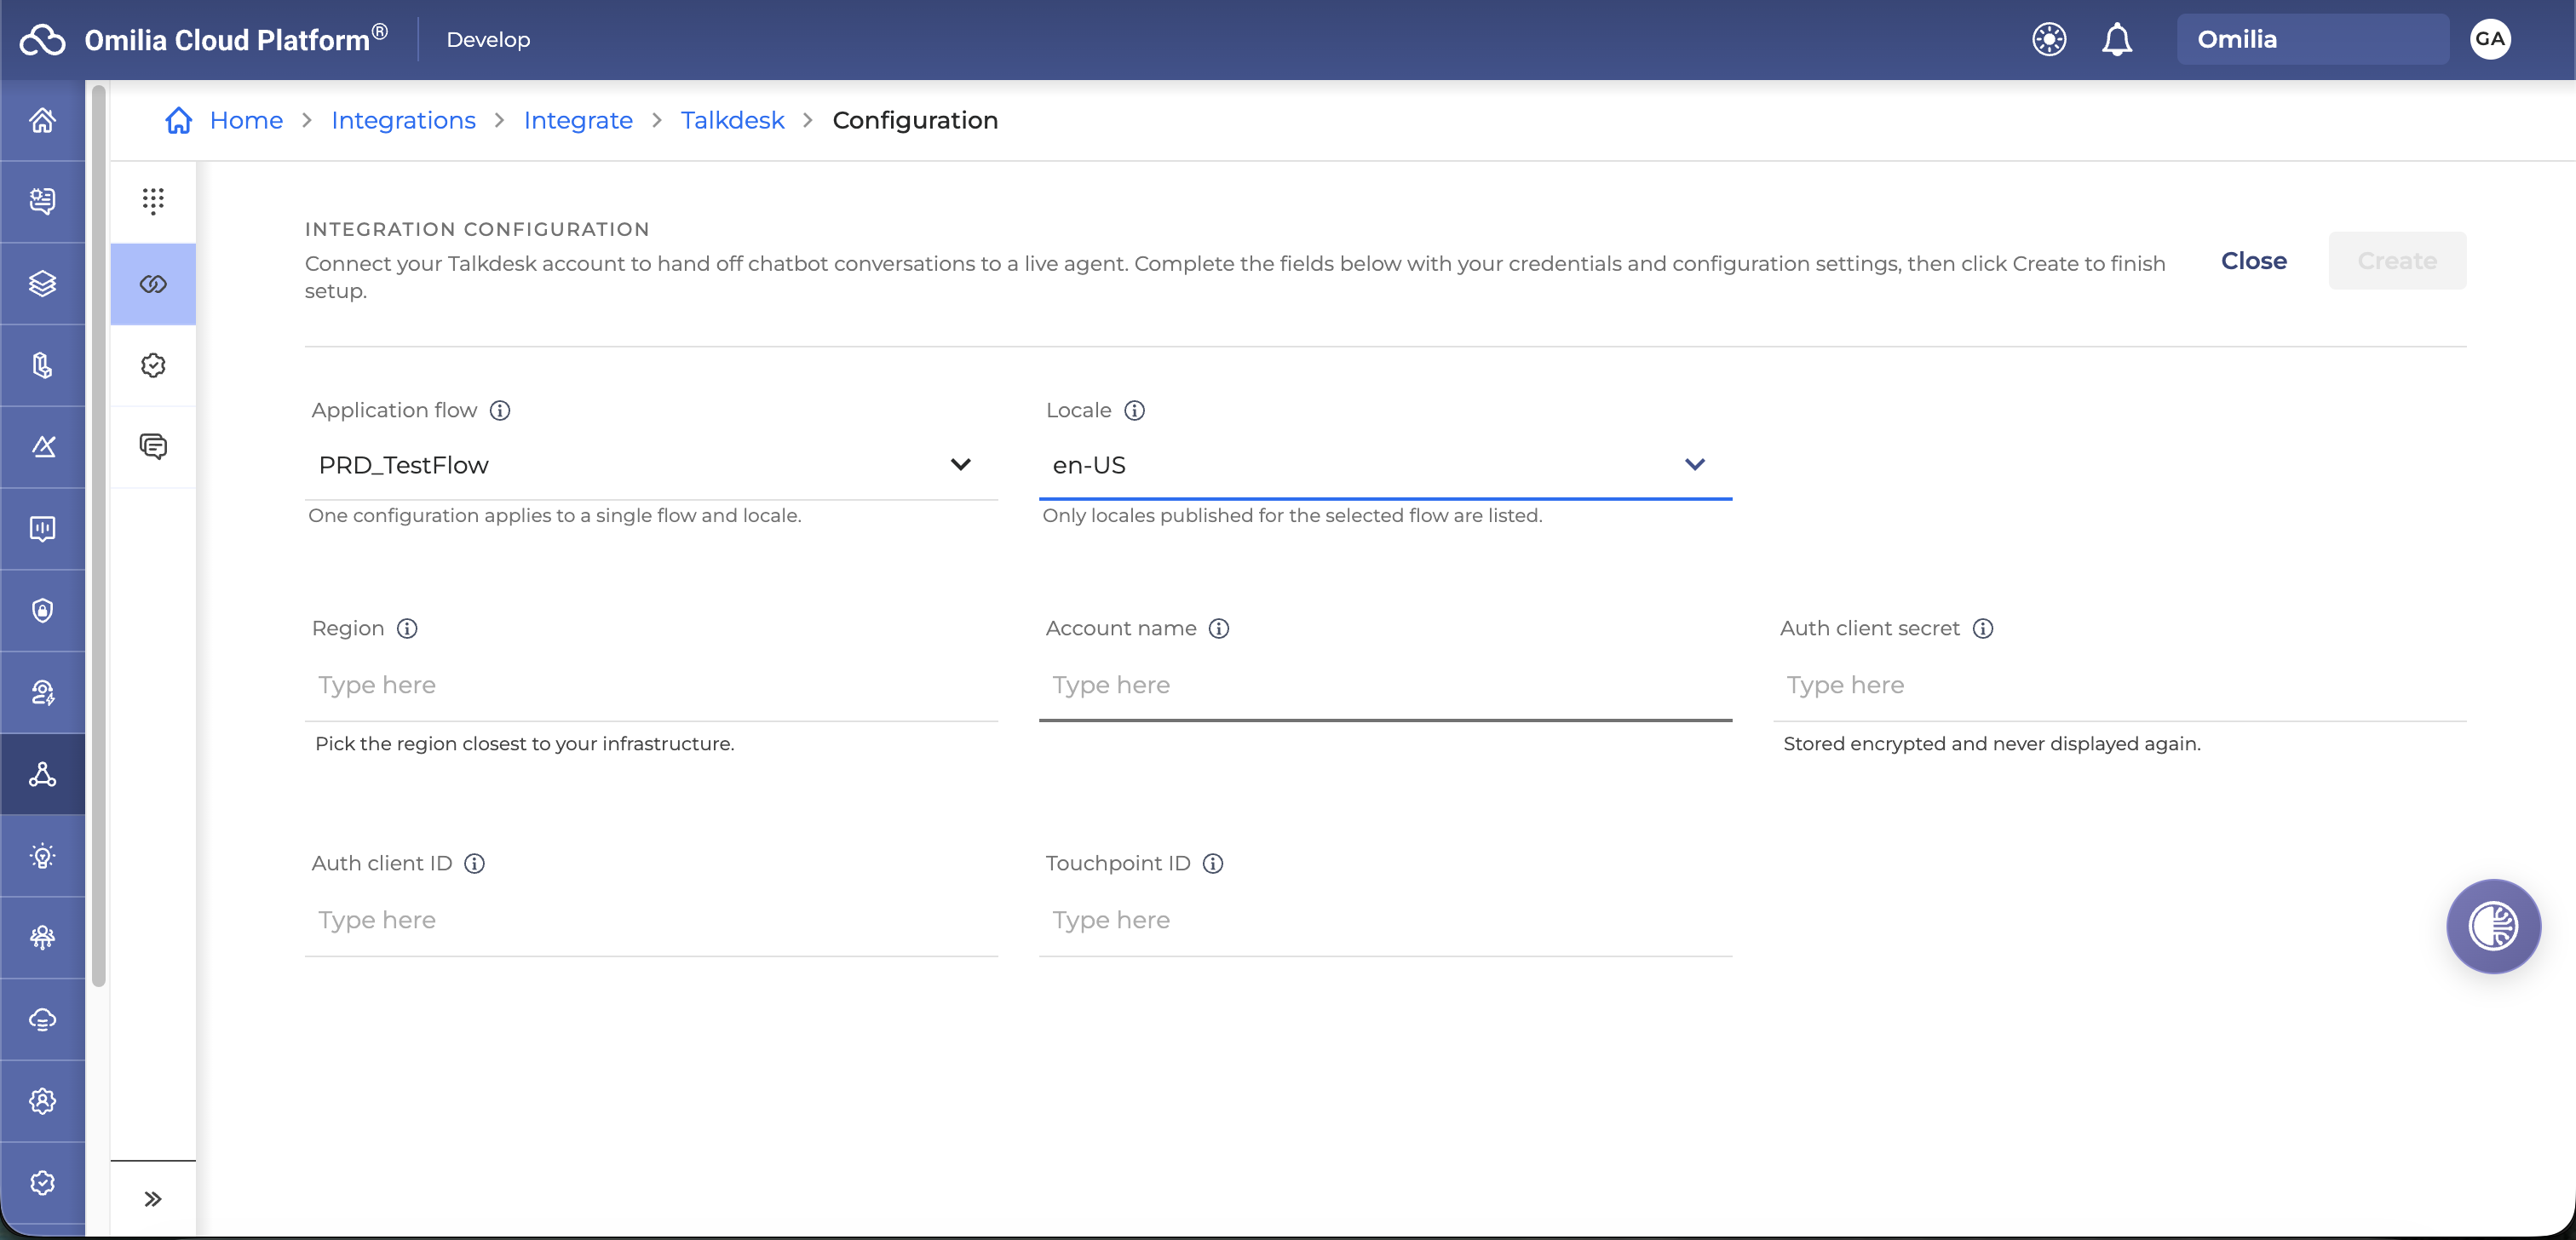2576x1240 pixels.
Task: Toggle the theme brightness icon in header
Action: pos(2049,40)
